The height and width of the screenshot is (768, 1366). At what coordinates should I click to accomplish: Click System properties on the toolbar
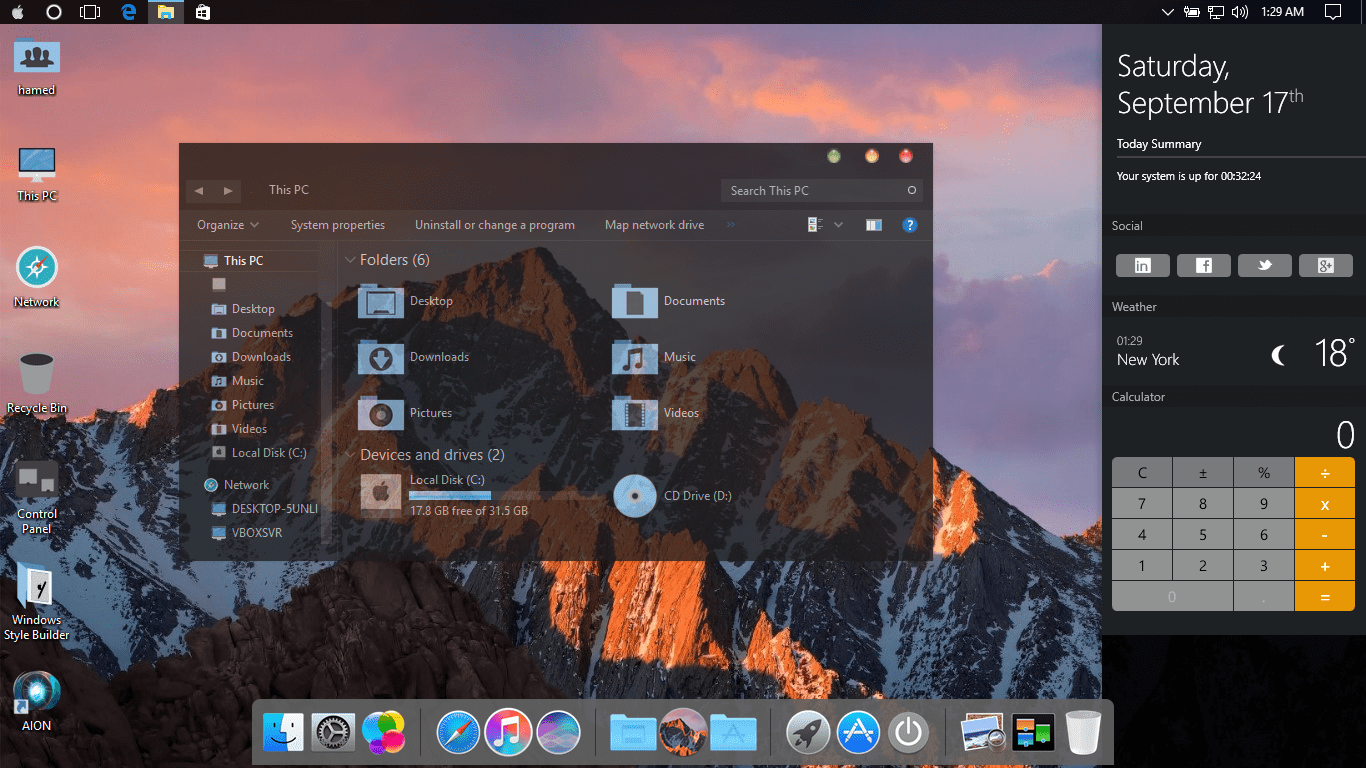tap(338, 225)
